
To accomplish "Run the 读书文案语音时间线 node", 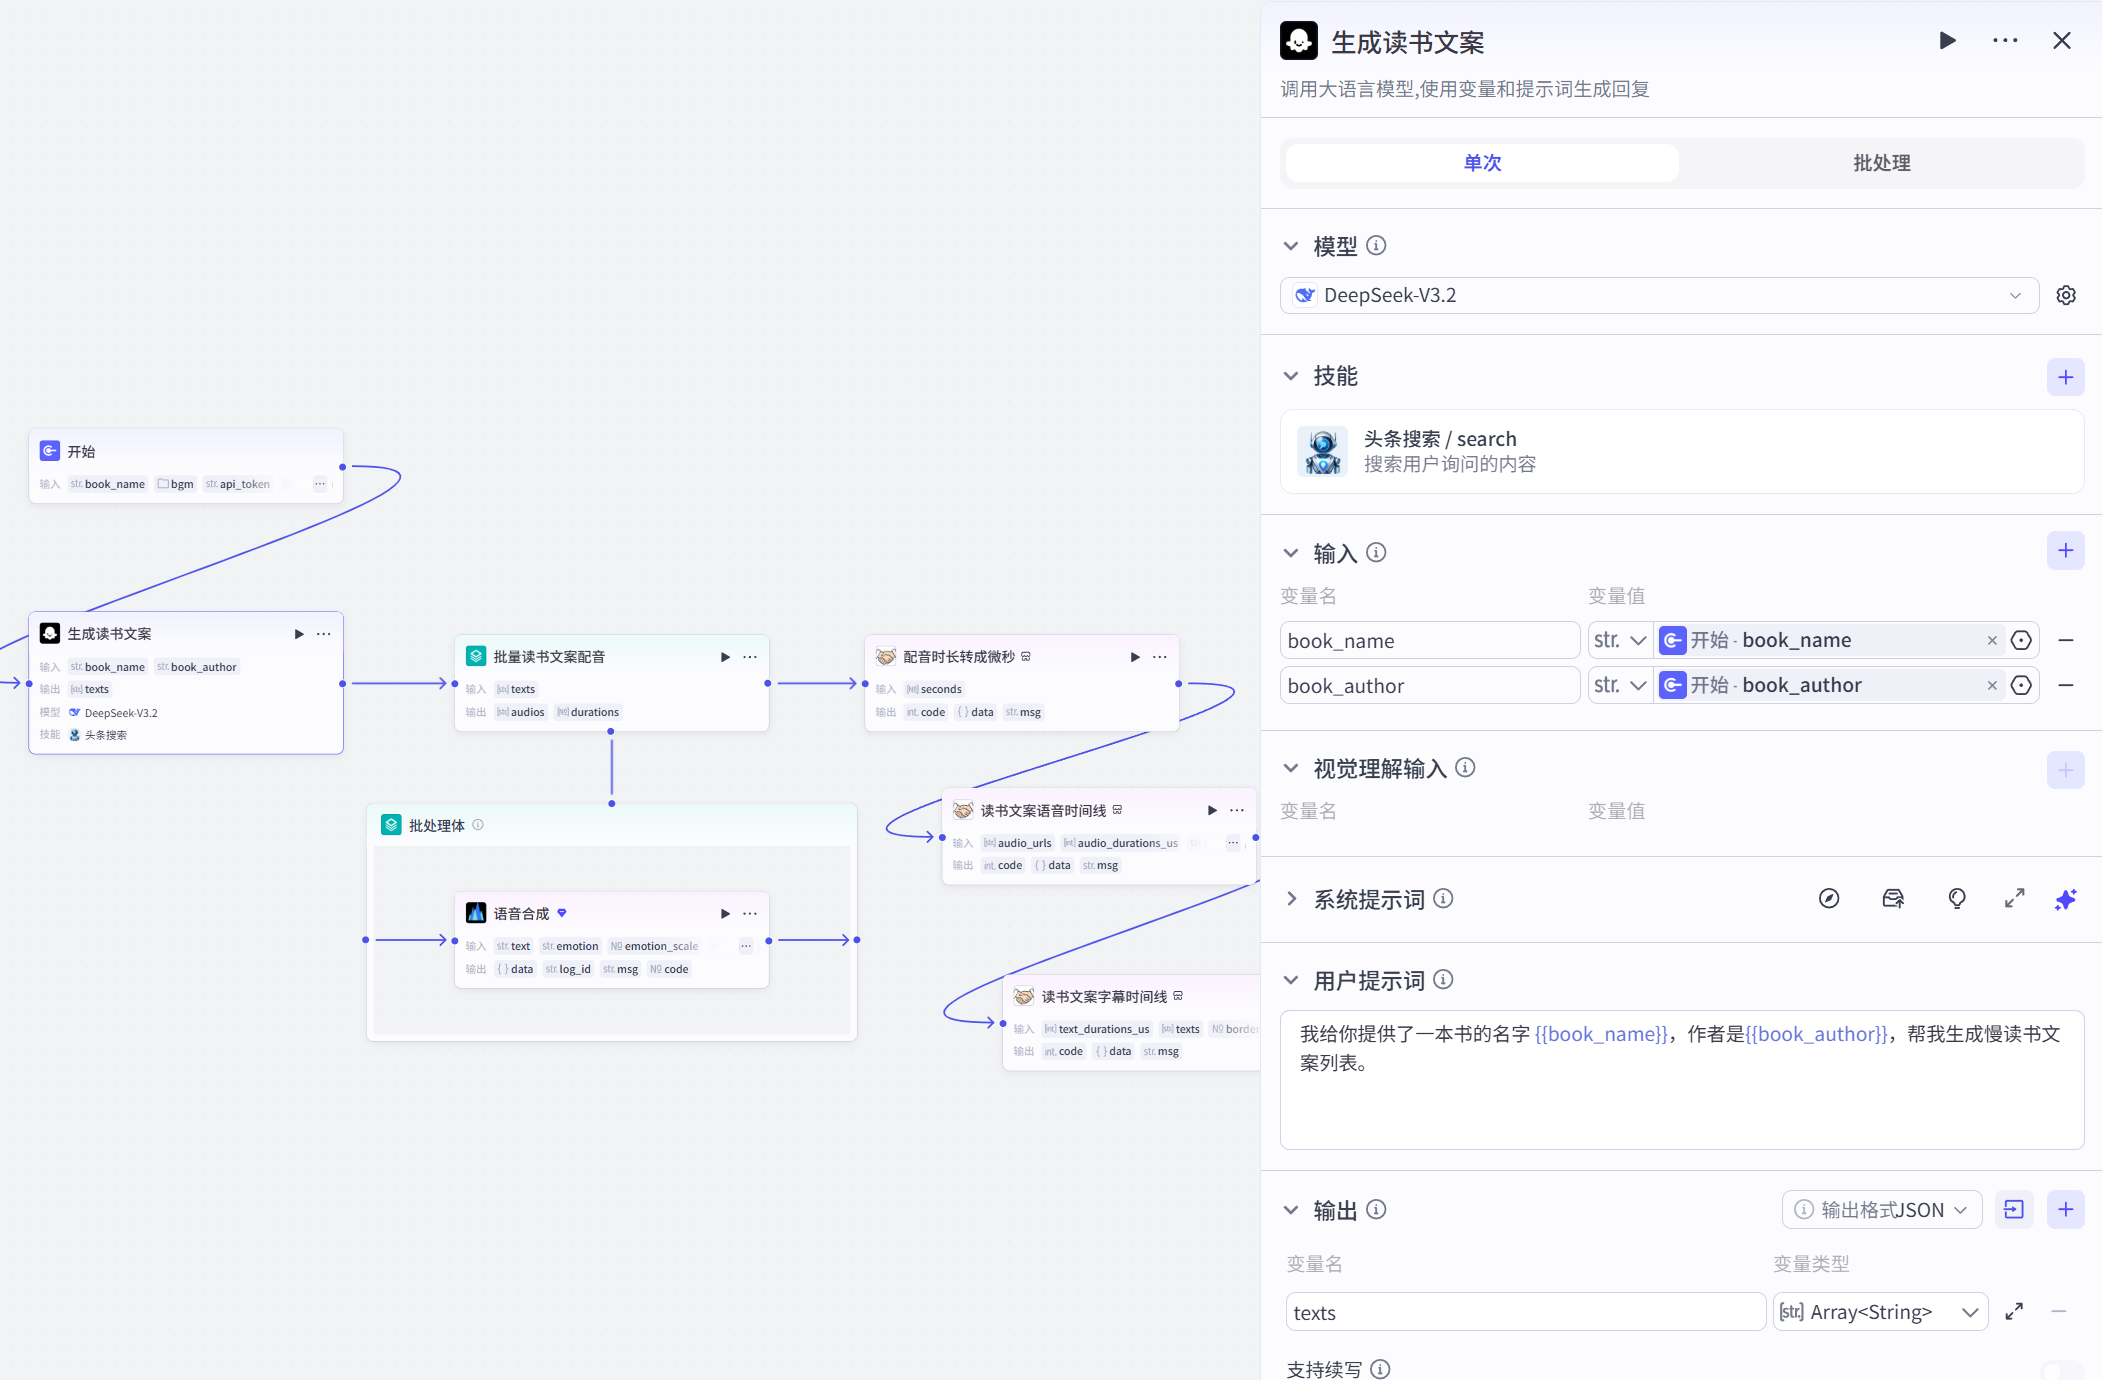I will pos(1212,810).
